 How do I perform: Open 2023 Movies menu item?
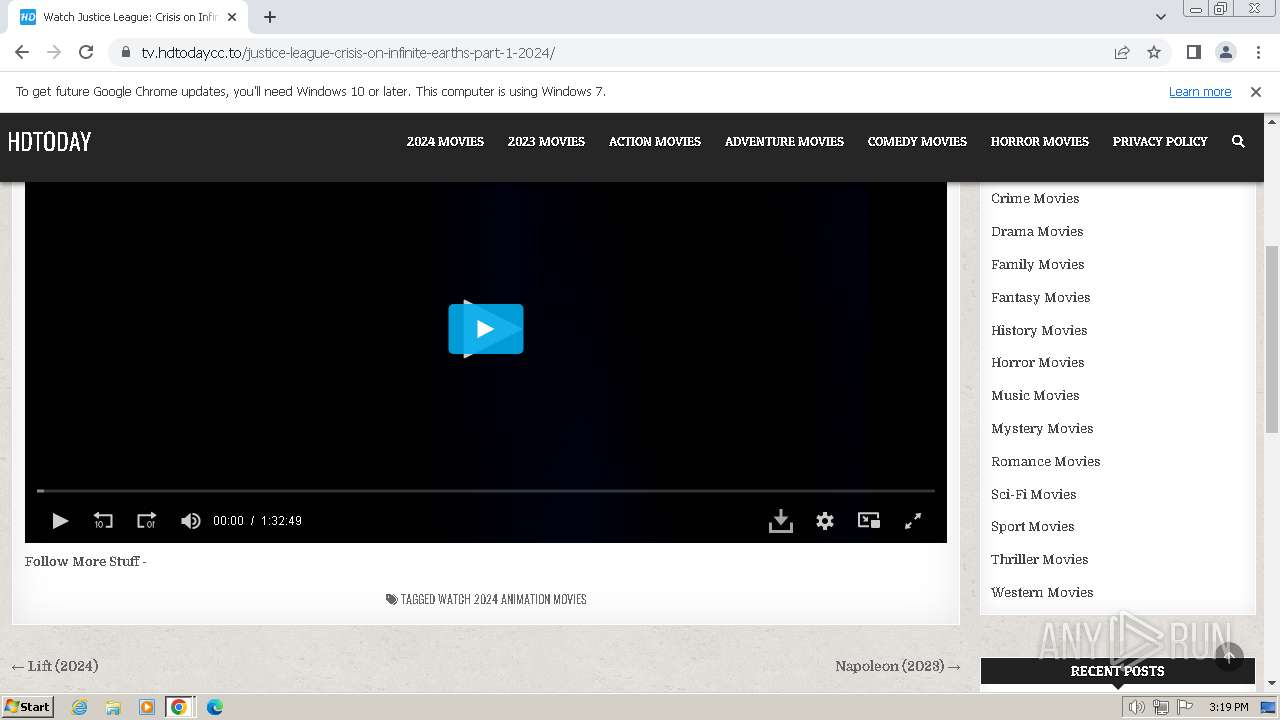click(x=546, y=142)
